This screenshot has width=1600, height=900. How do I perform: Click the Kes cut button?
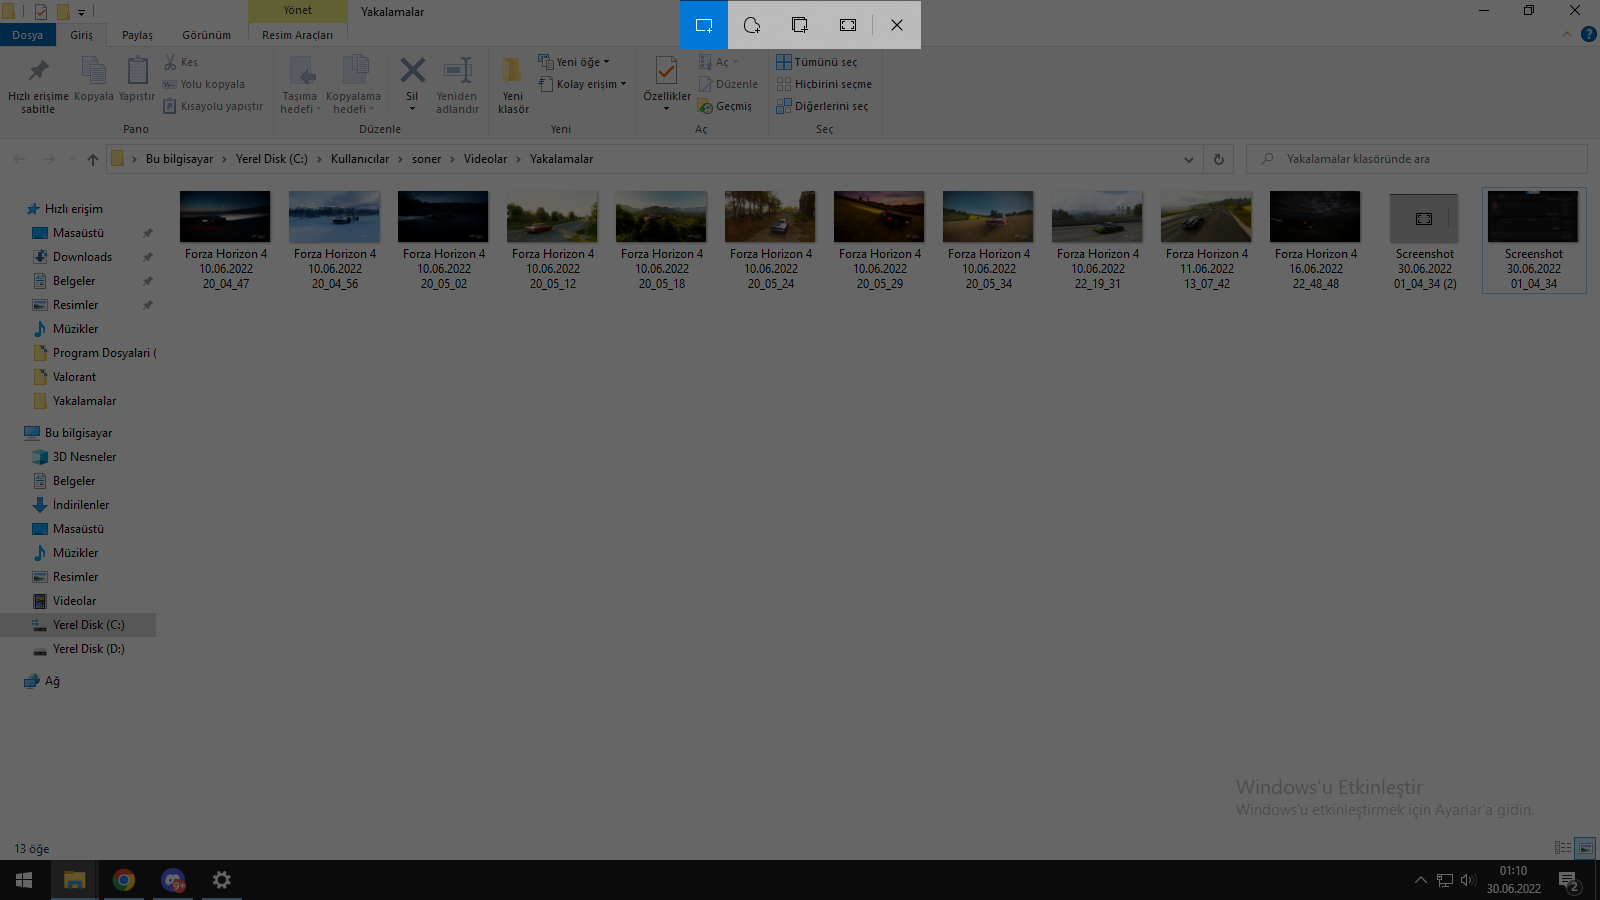[181, 62]
